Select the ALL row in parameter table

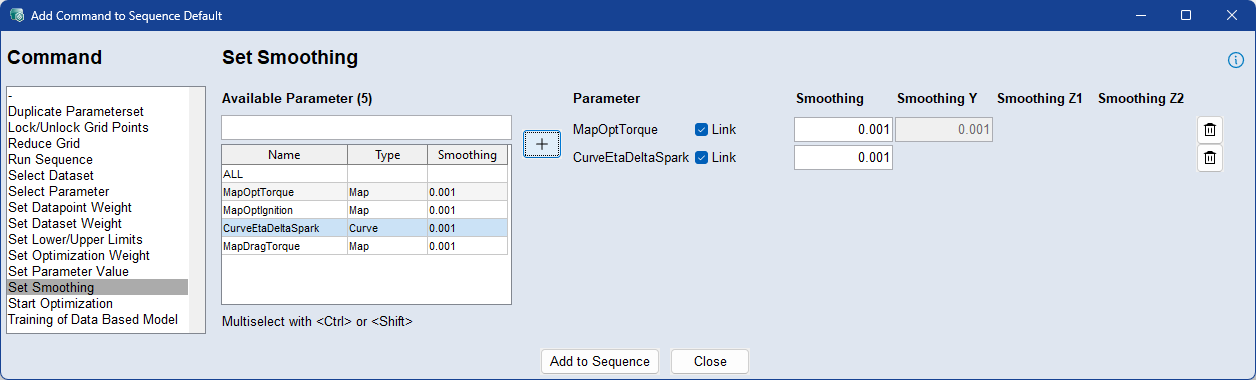click(365, 174)
